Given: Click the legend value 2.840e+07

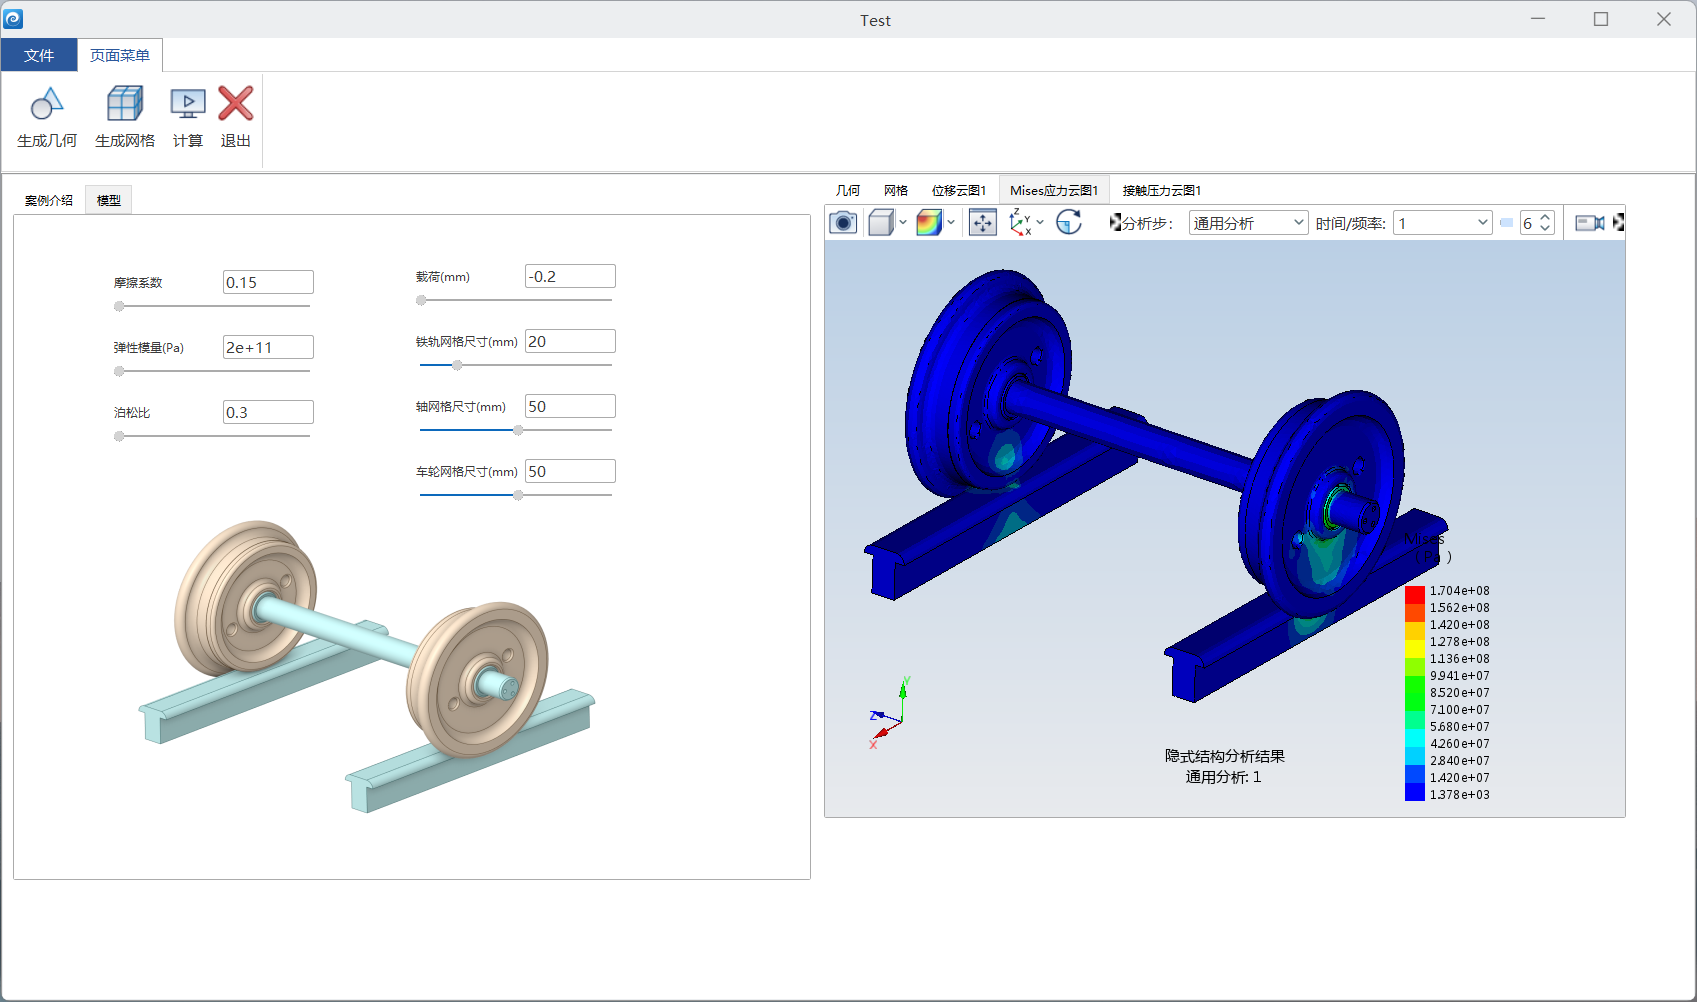Looking at the screenshot, I should click(1459, 761).
